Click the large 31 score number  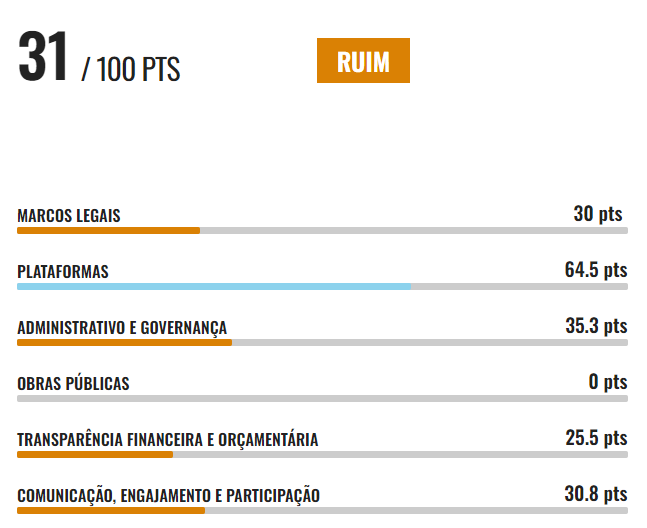(43, 59)
